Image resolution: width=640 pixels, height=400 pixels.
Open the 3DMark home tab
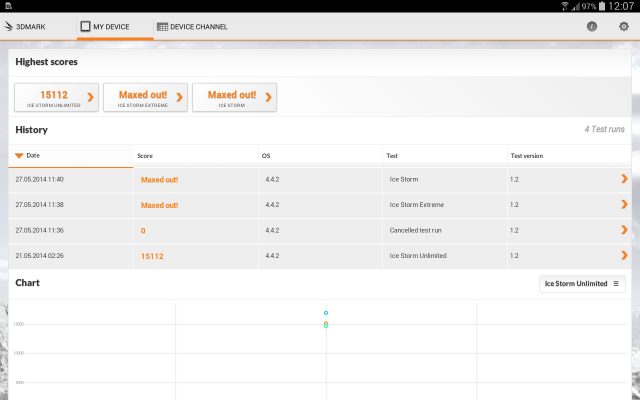25,27
